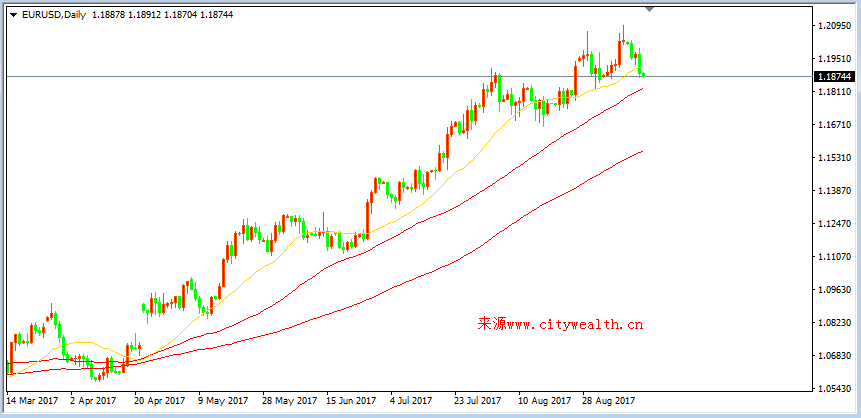Click the 20 Apr 2017 date label
861x418 pixels.
pos(160,401)
